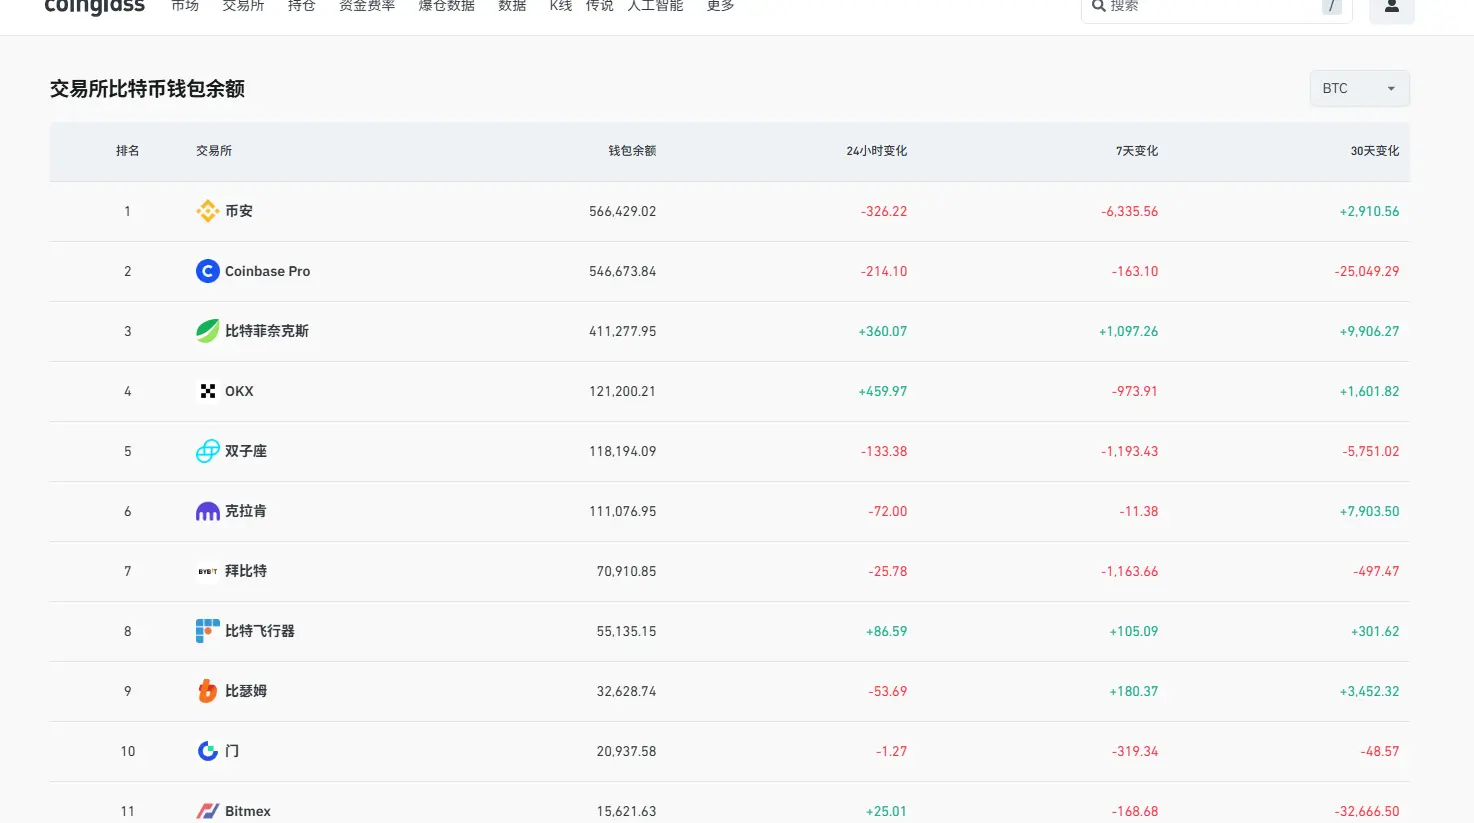The width and height of the screenshot is (1474, 823).
Task: Click the +360.07 24-hour change value
Action: 883,331
